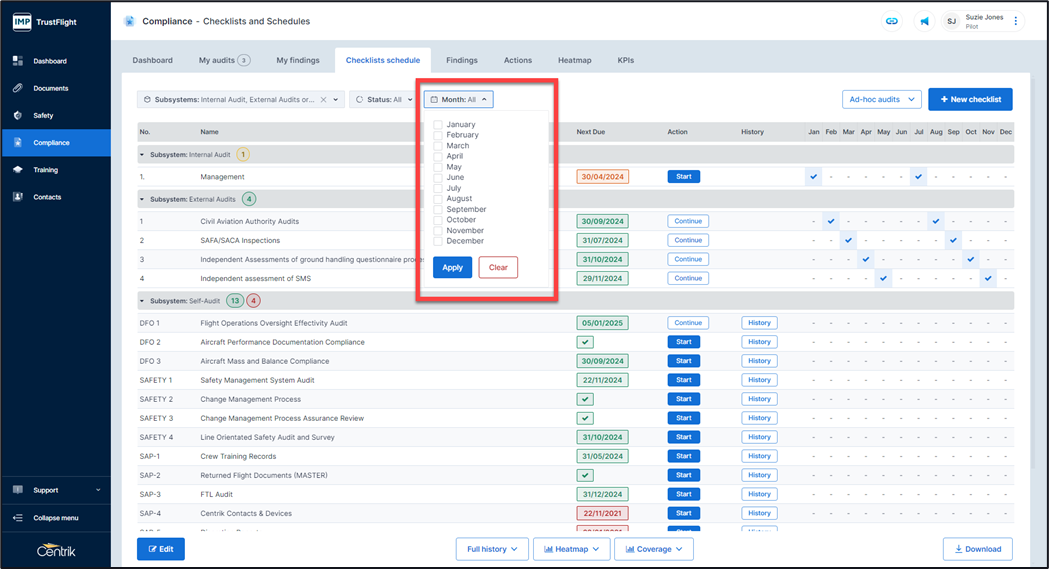Remove the Subsystems filter with X
The image size is (1049, 569).
click(323, 100)
